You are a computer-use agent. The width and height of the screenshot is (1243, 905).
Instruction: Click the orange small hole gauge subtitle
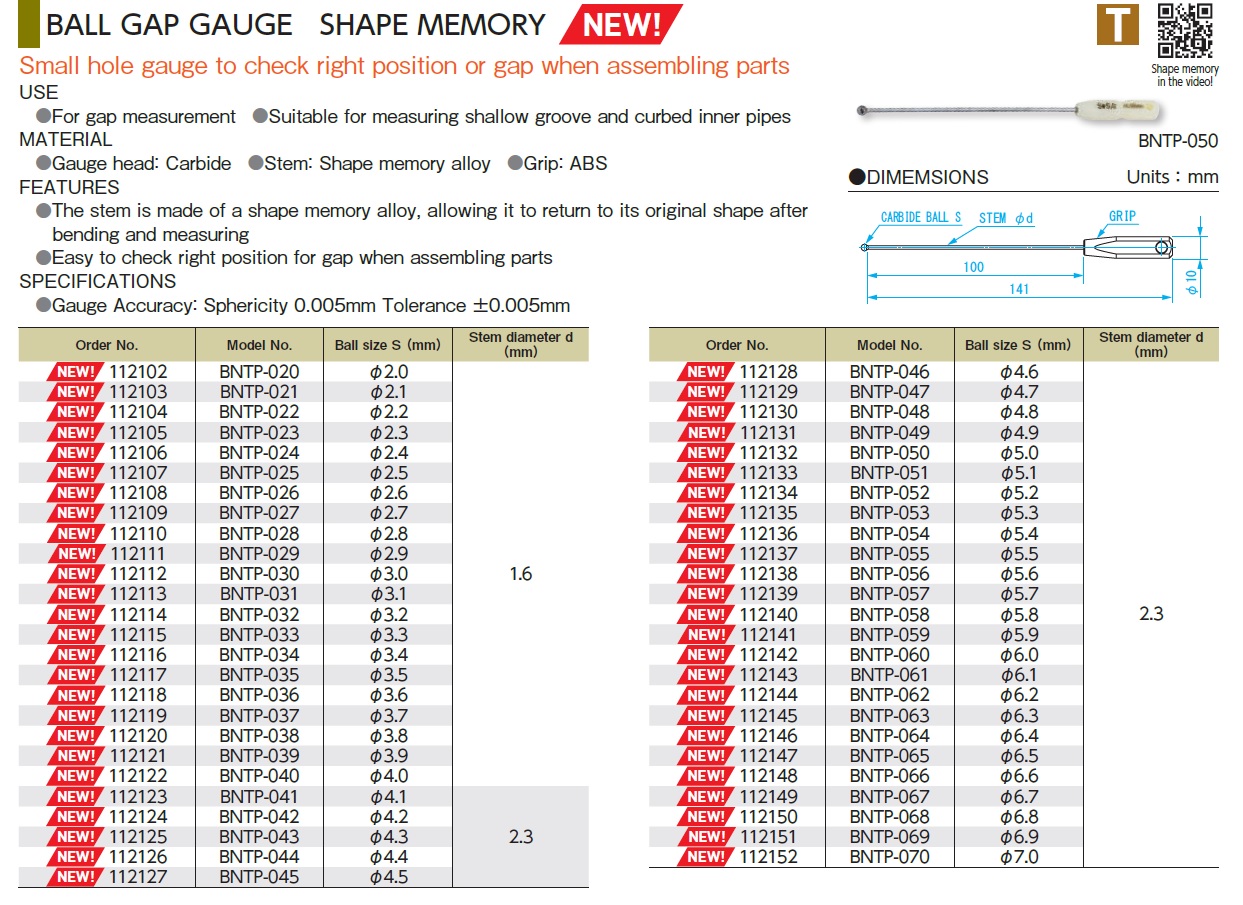pos(405,66)
